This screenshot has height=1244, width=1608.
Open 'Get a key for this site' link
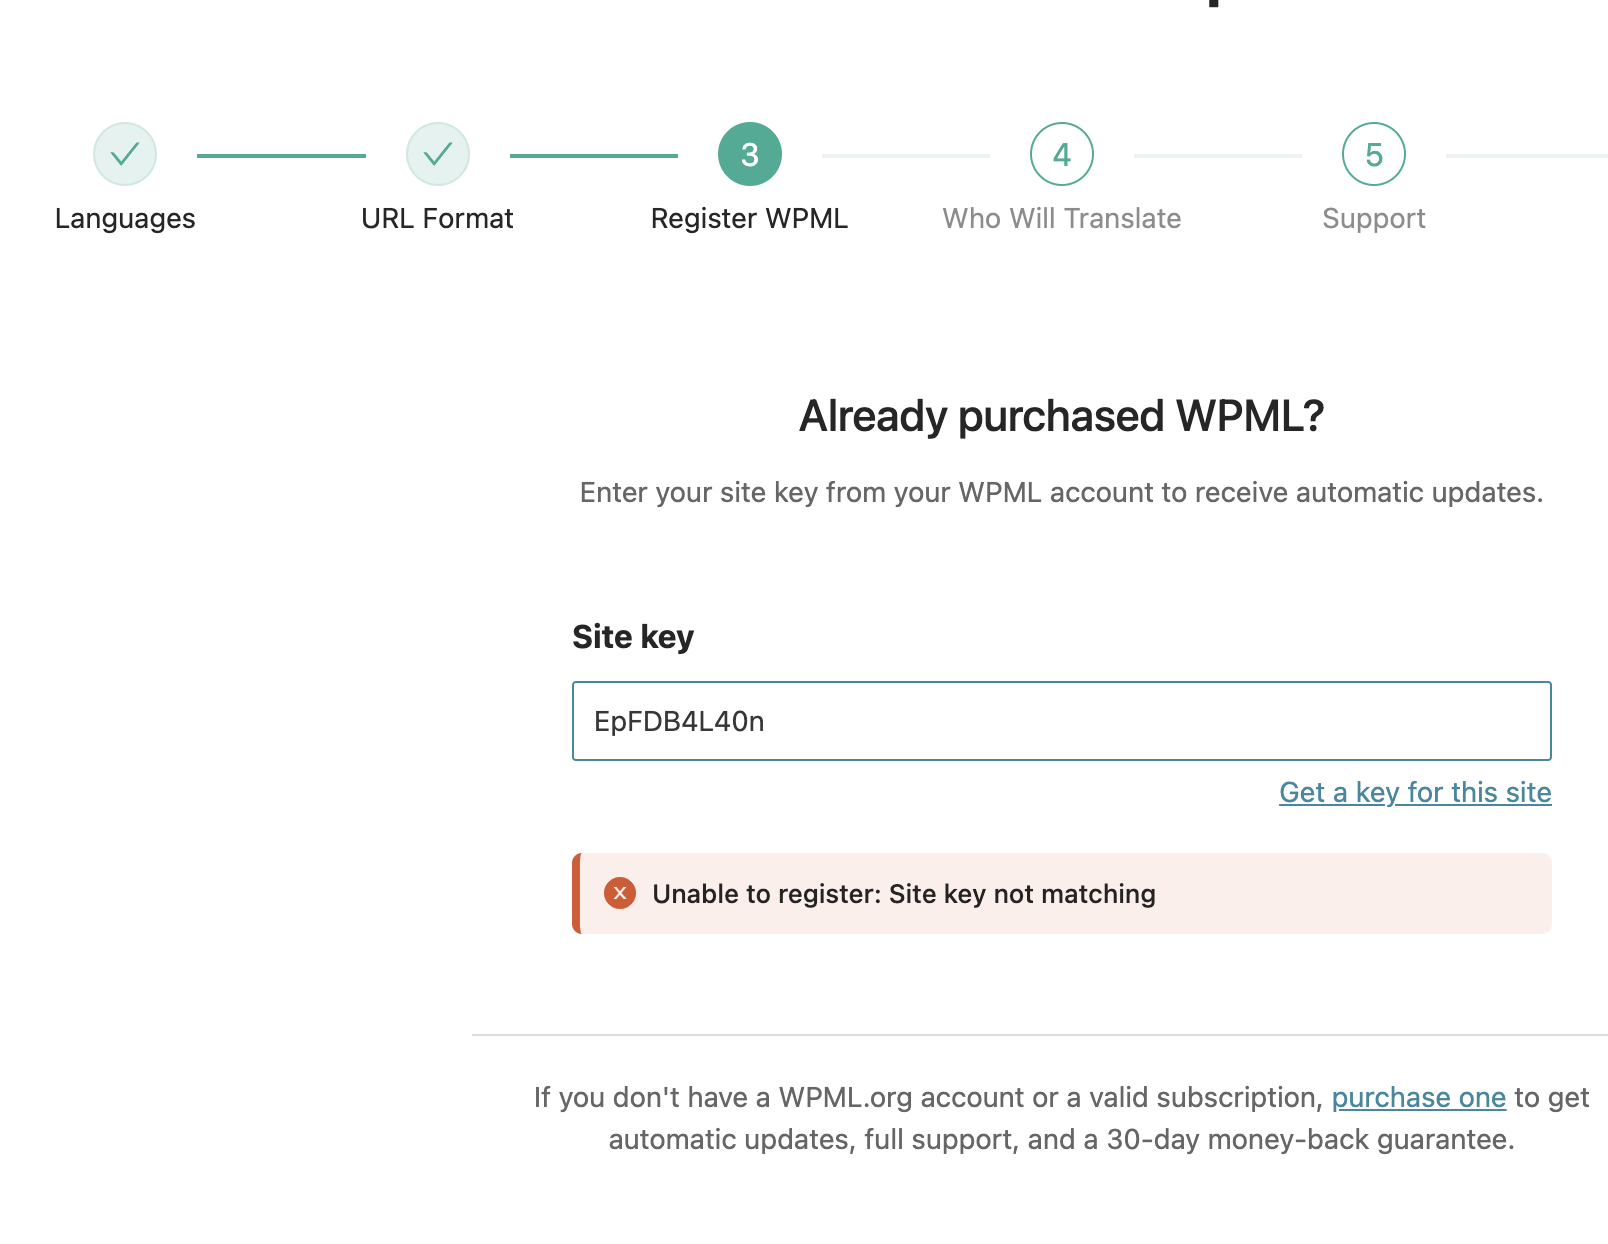[1414, 792]
